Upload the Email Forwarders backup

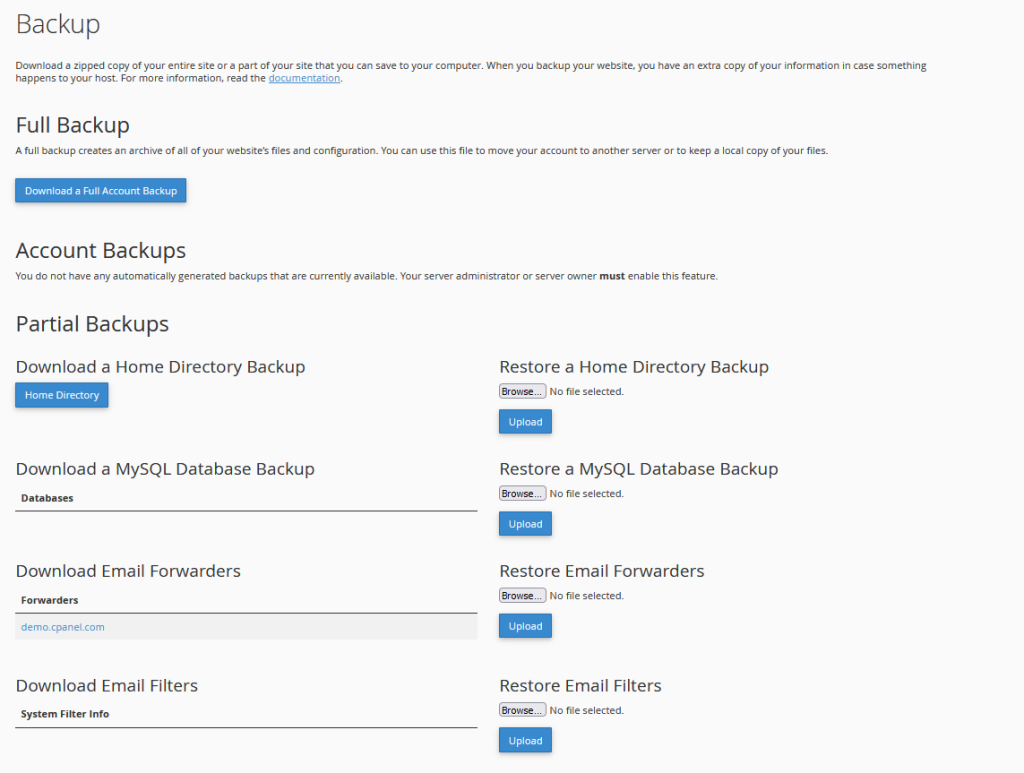pyautogui.click(x=525, y=626)
